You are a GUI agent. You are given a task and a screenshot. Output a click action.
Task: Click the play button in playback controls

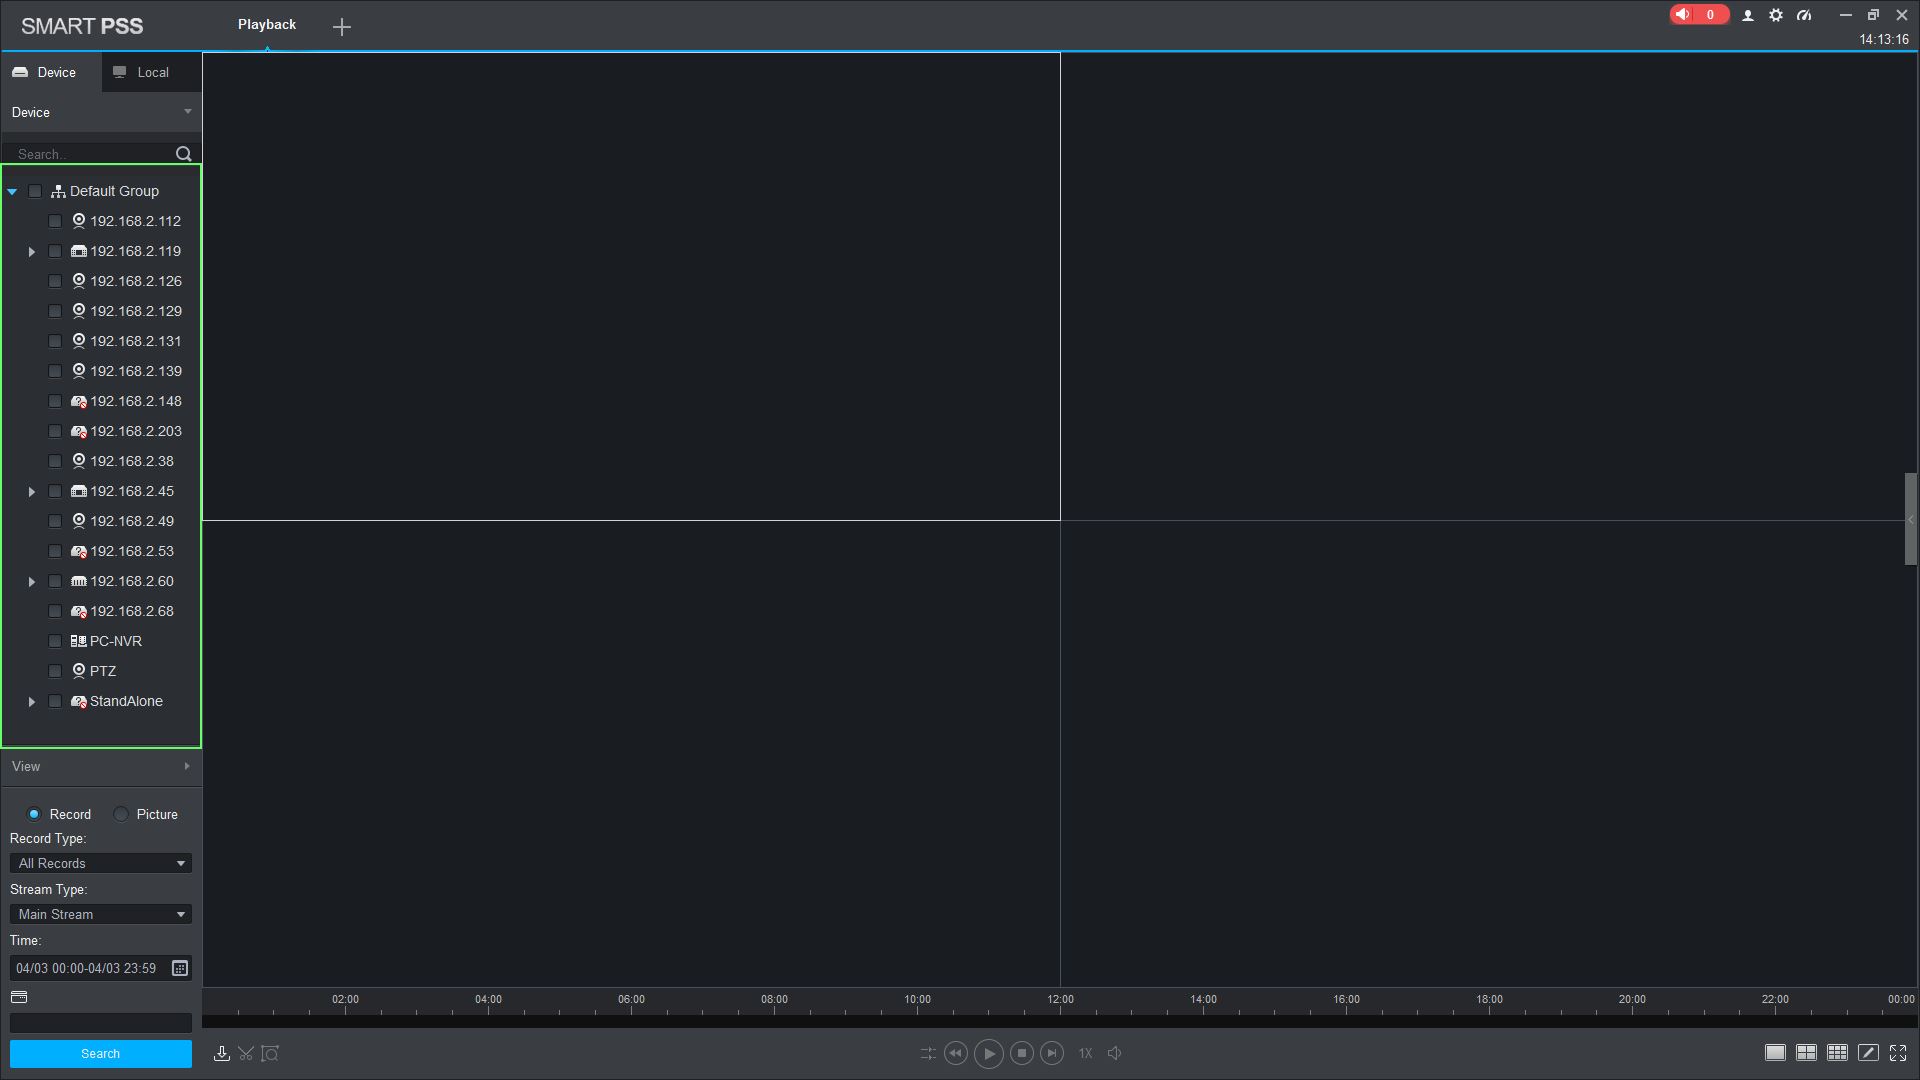[988, 1053]
